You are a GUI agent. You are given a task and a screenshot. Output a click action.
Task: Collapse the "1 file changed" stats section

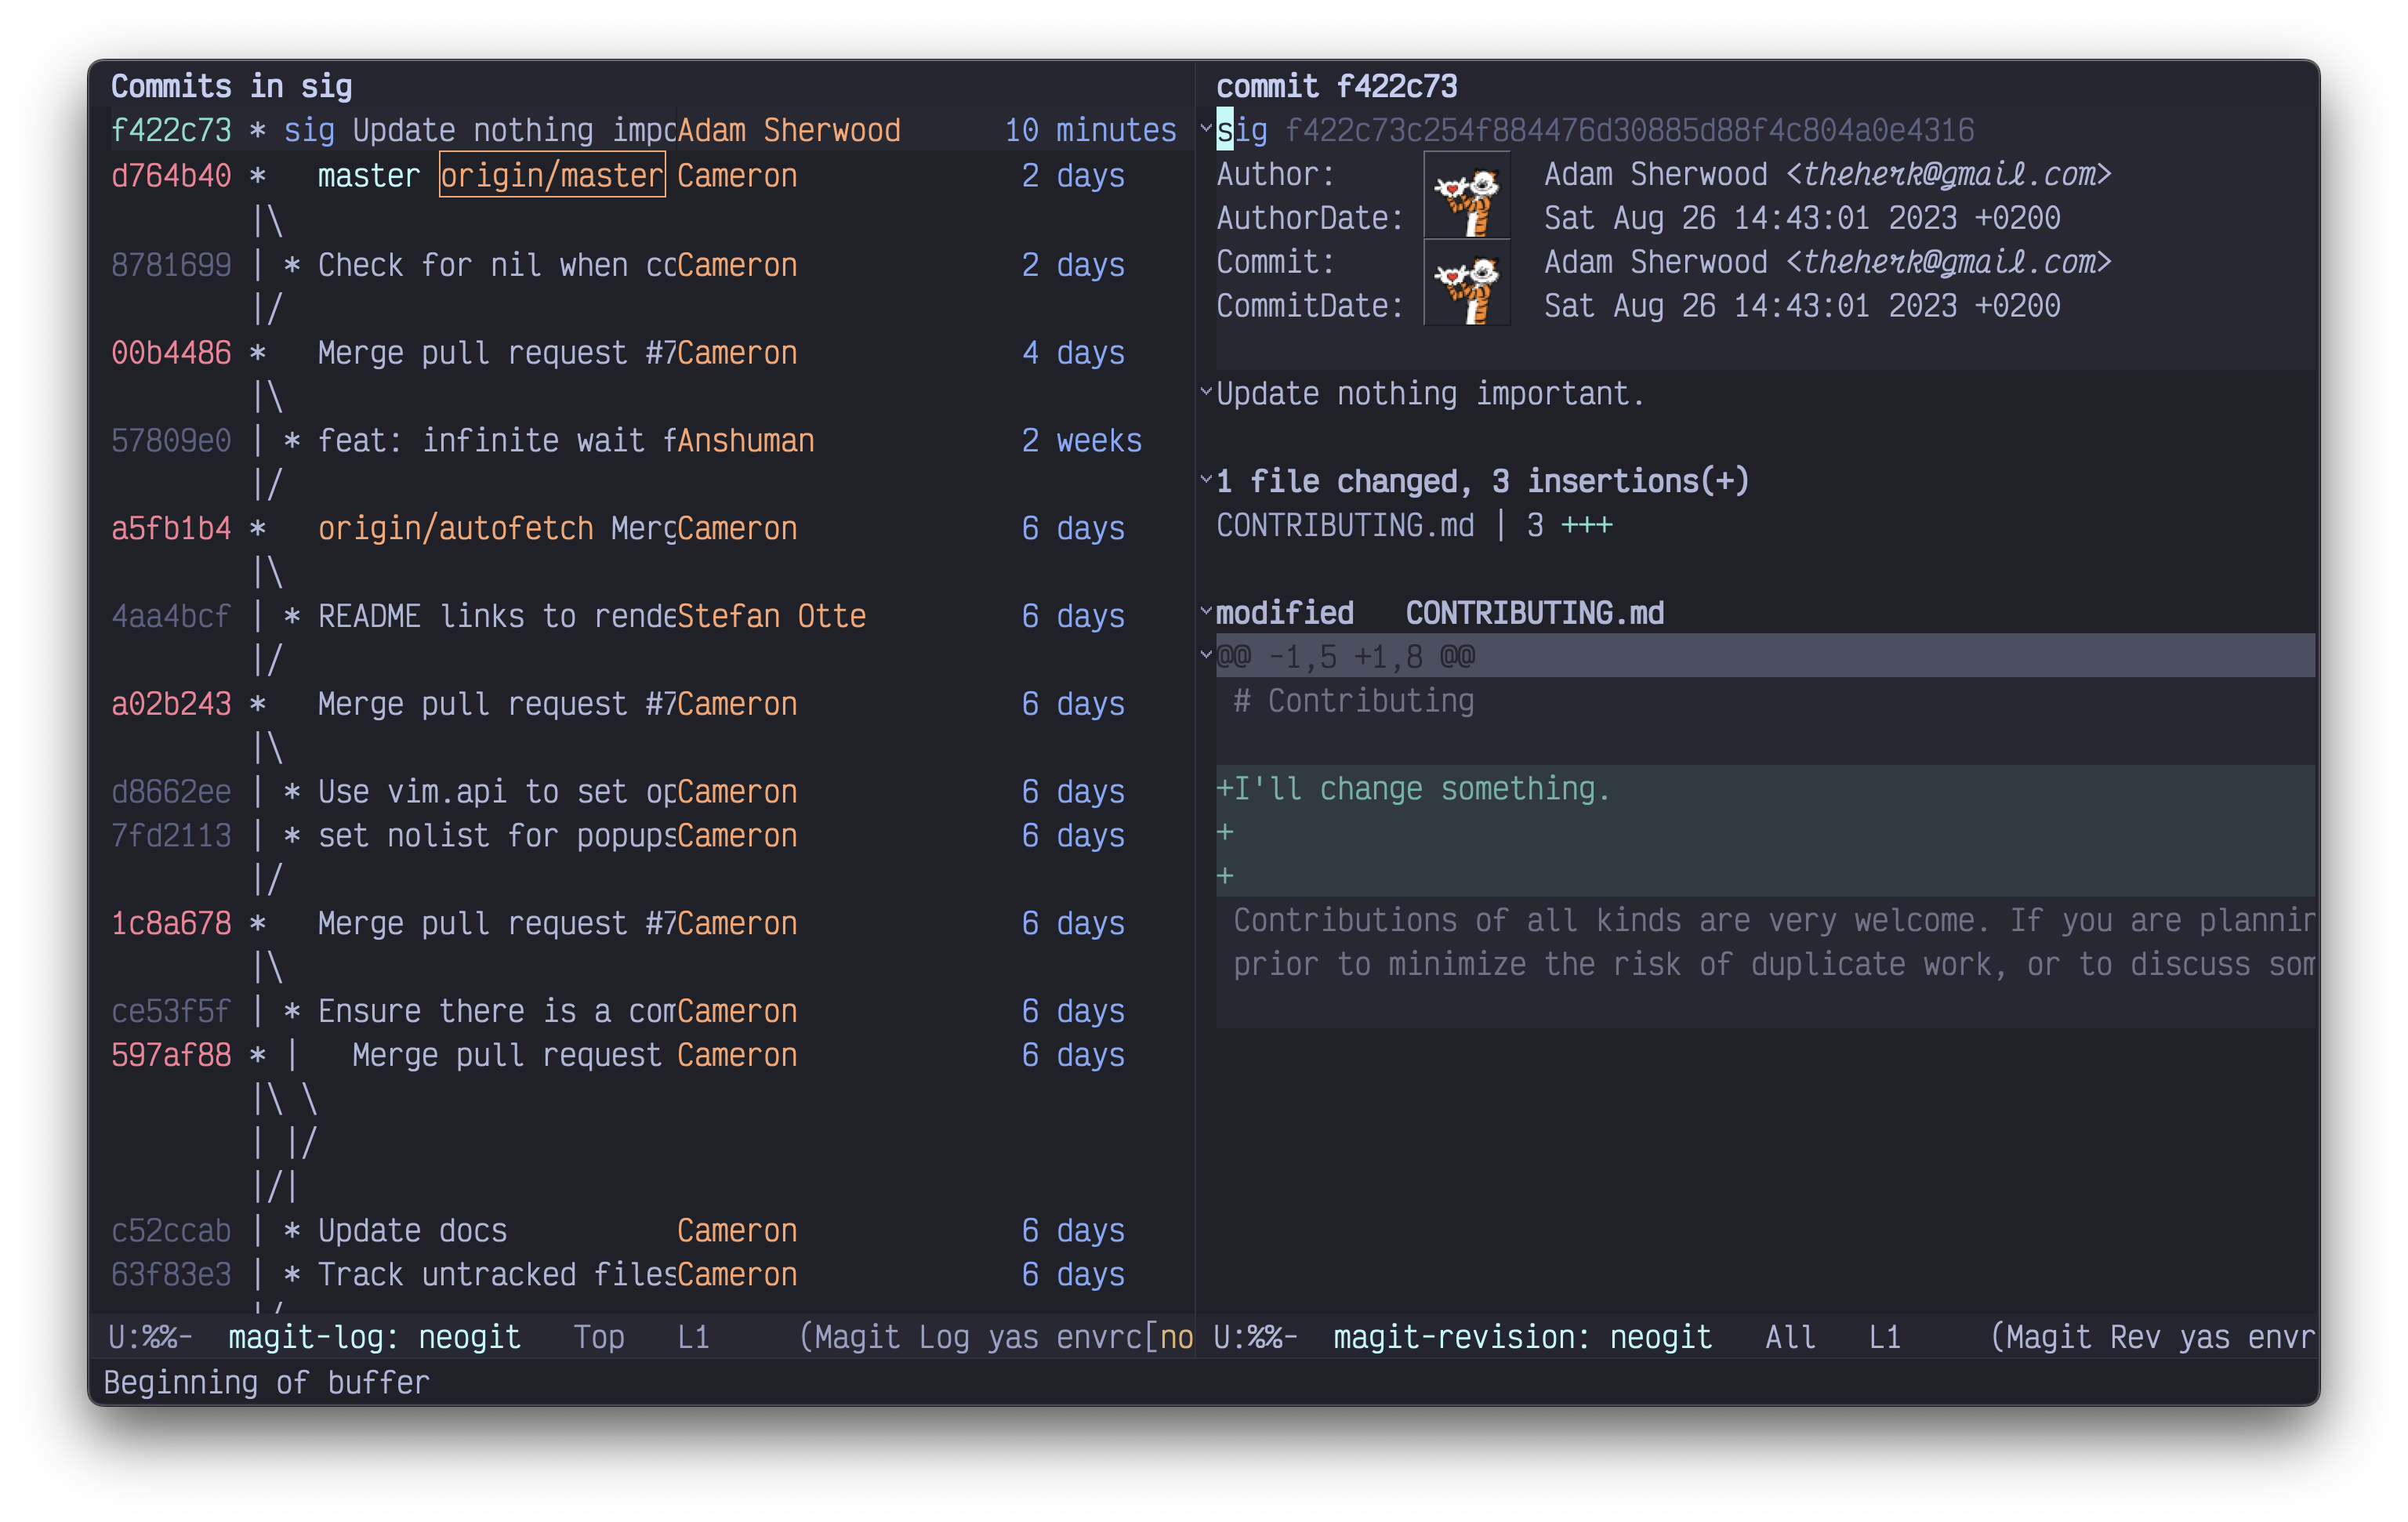pyautogui.click(x=1206, y=480)
